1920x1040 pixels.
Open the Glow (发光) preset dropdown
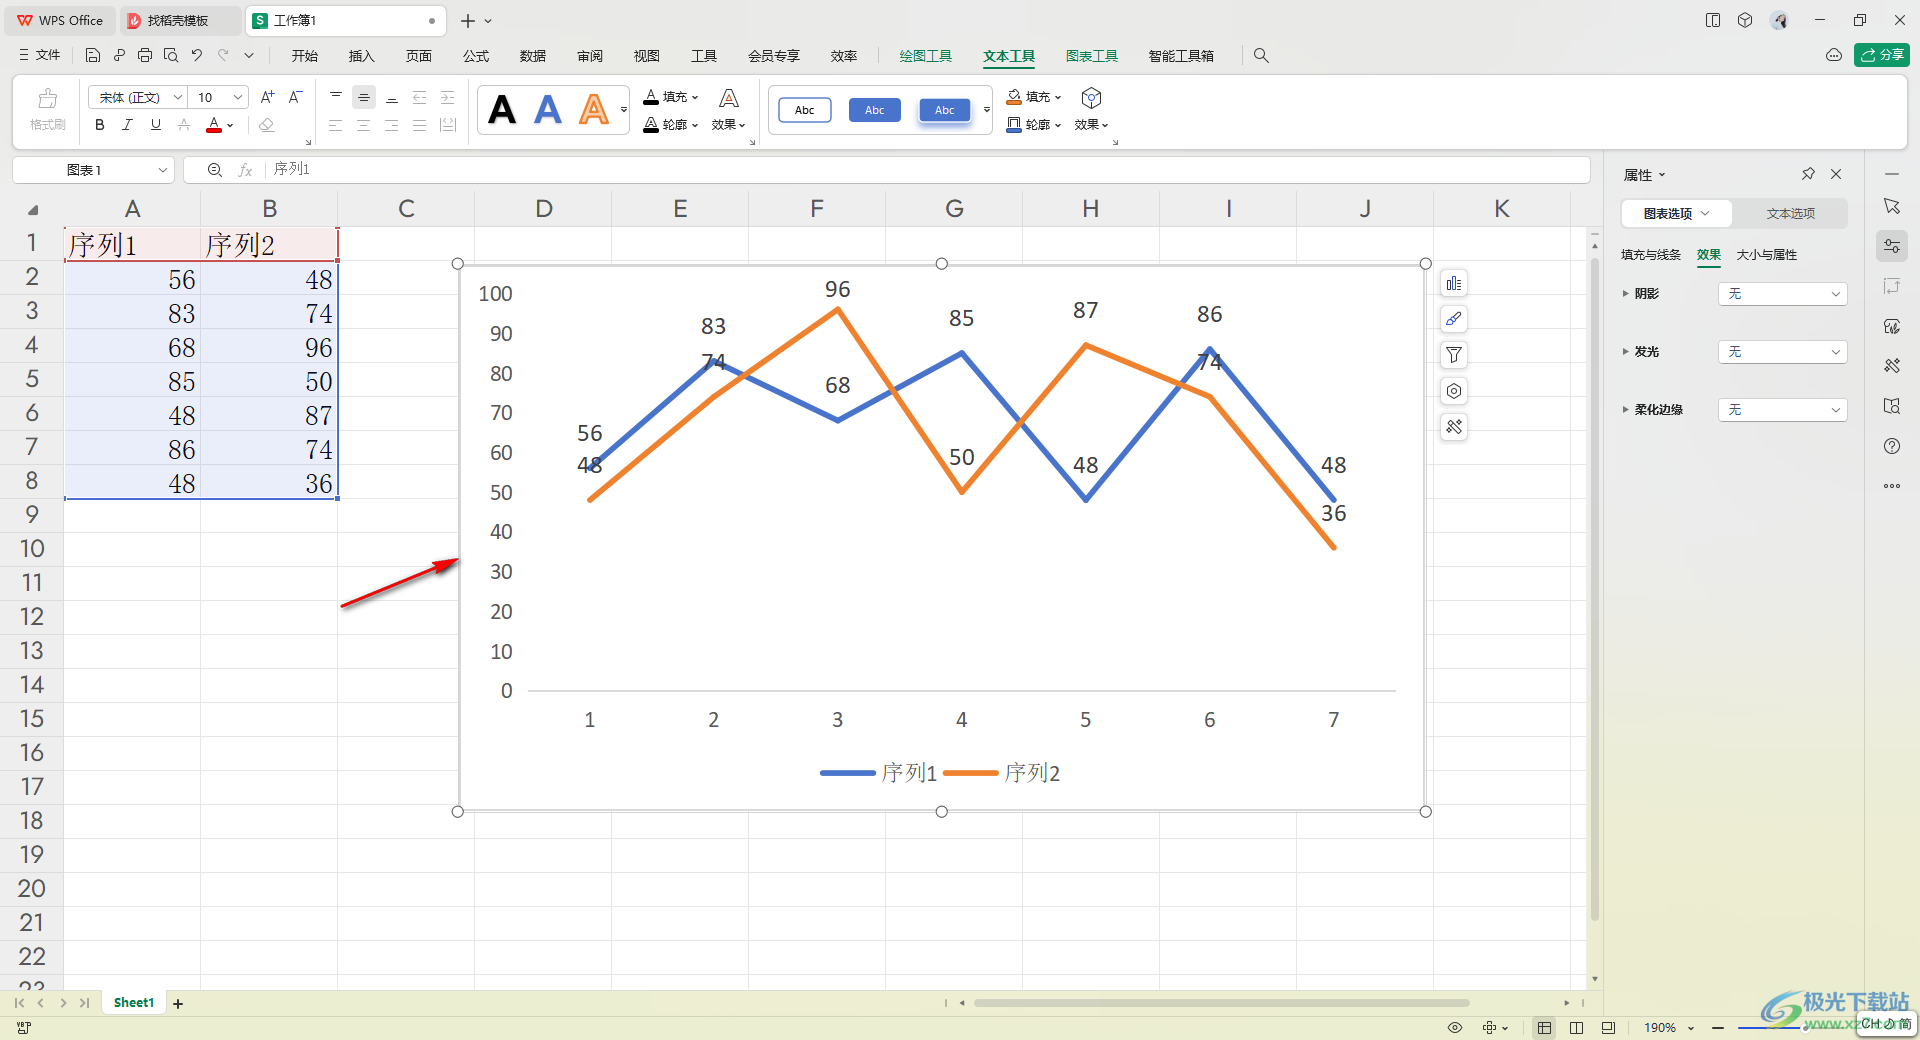(x=1782, y=352)
